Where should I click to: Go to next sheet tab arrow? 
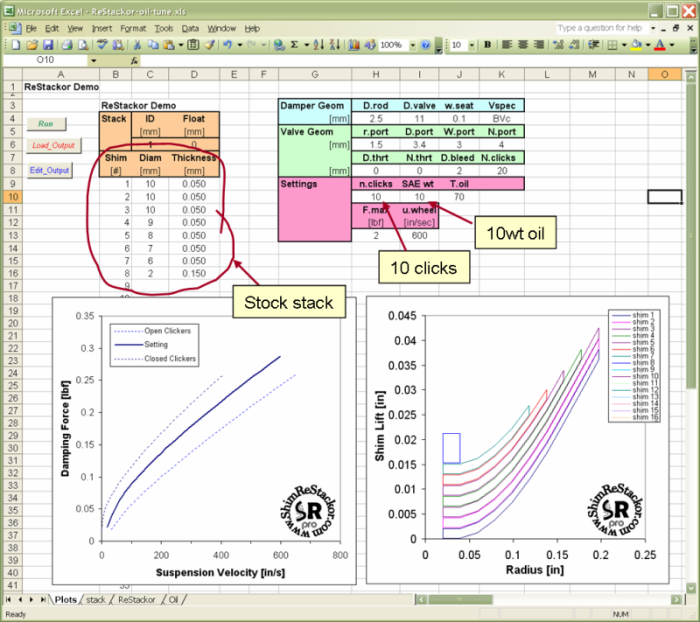click(x=31, y=600)
